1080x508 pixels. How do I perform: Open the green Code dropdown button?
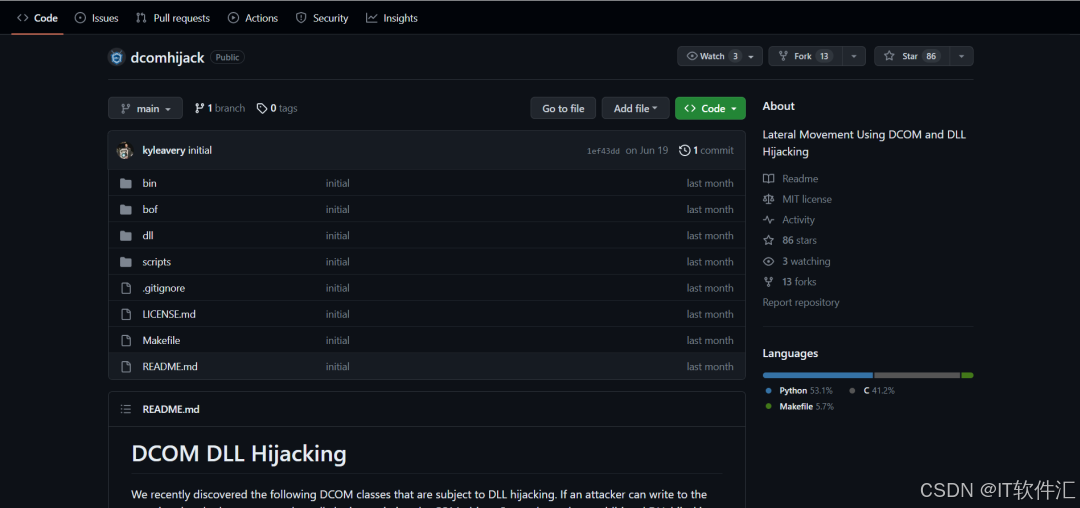[710, 108]
